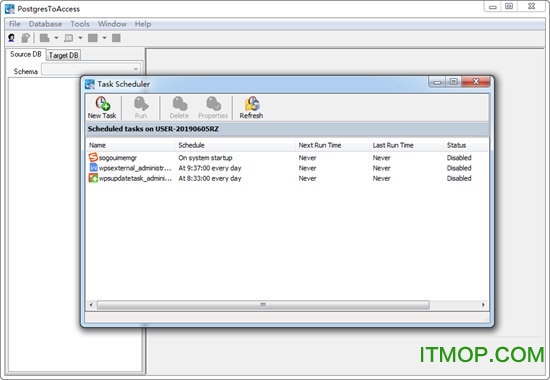Sort tasks by the Schedule column header
This screenshot has width=550, height=380.
(x=191, y=145)
